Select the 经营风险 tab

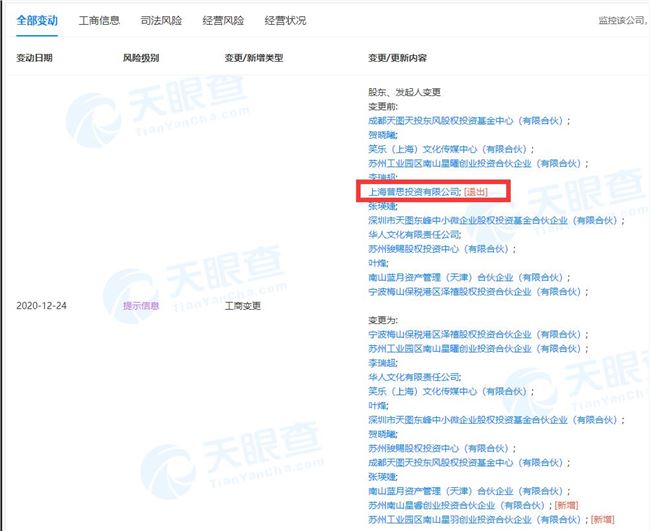223,20
